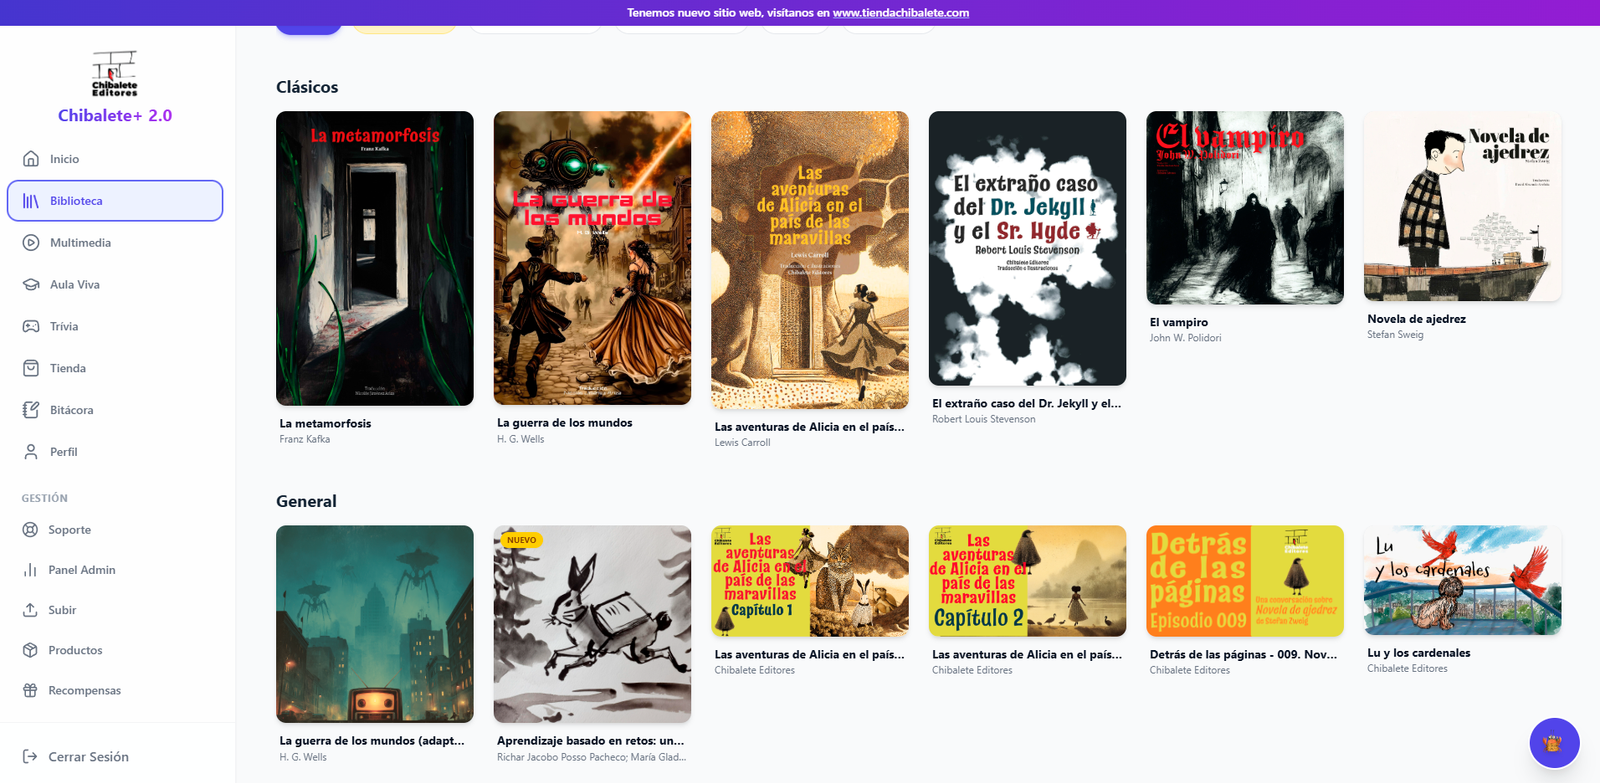Open La metamorfosis book cover
The height and width of the screenshot is (783, 1600).
374,258
